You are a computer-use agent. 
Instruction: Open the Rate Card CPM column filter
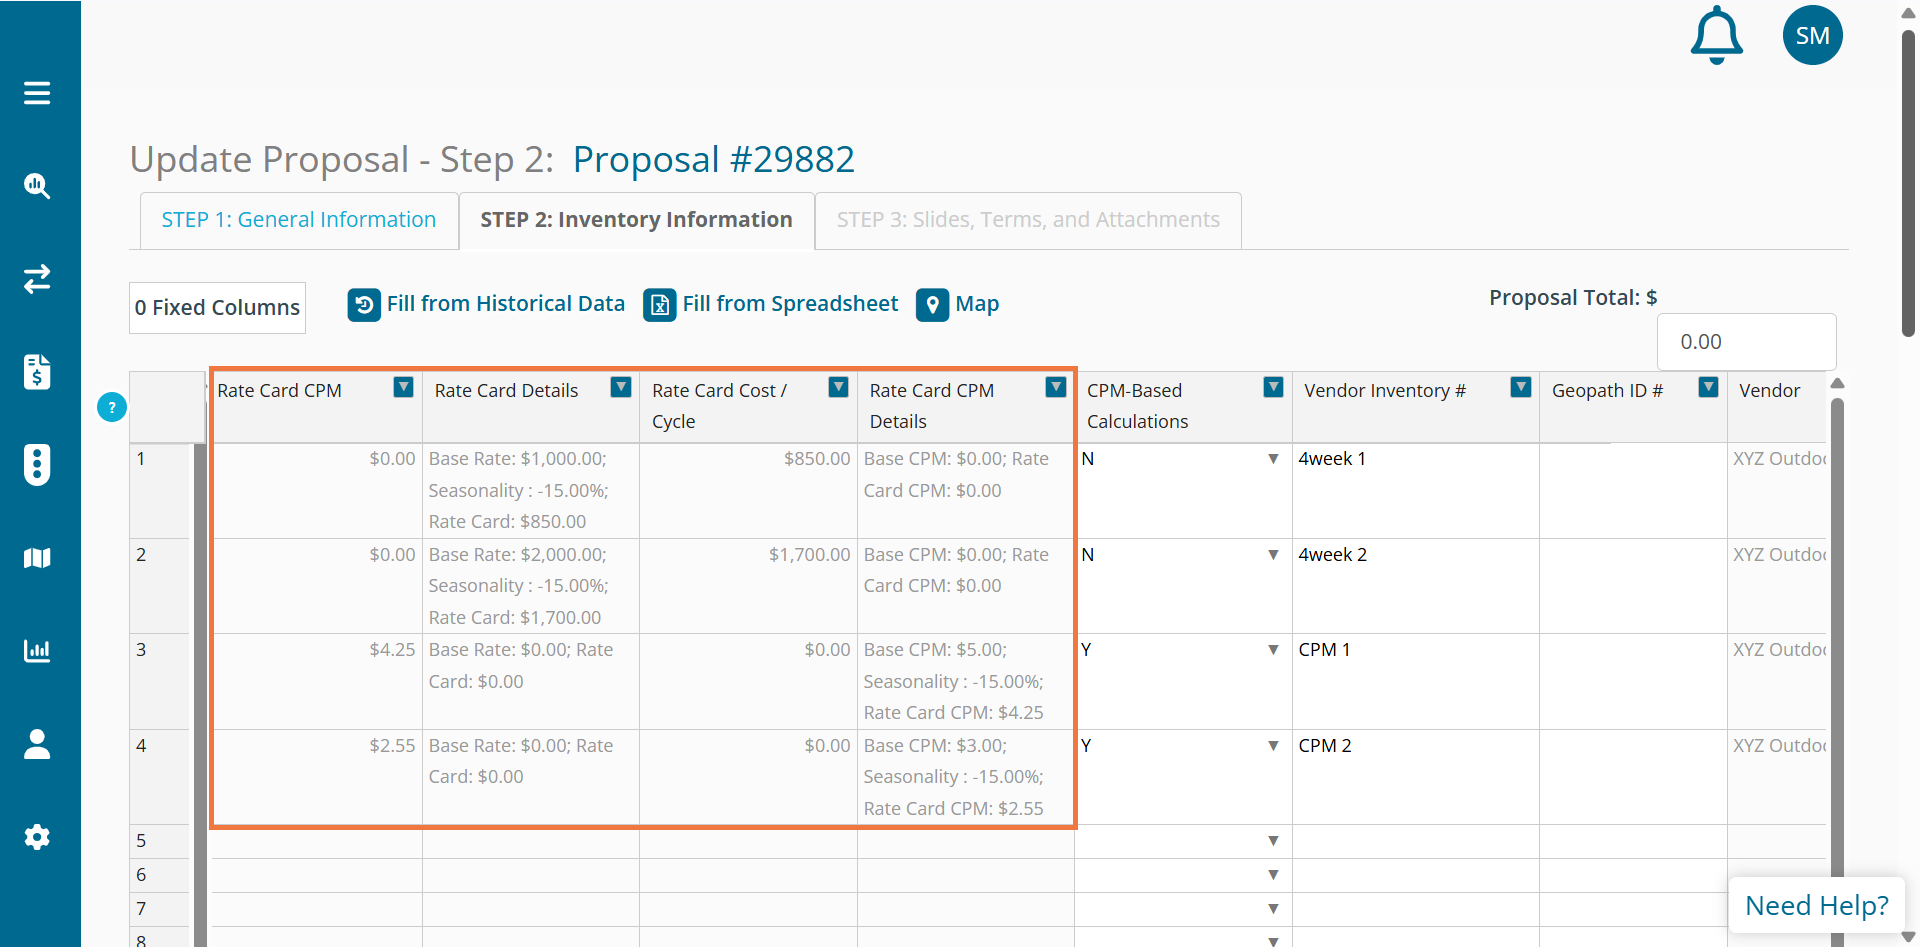pyautogui.click(x=403, y=388)
